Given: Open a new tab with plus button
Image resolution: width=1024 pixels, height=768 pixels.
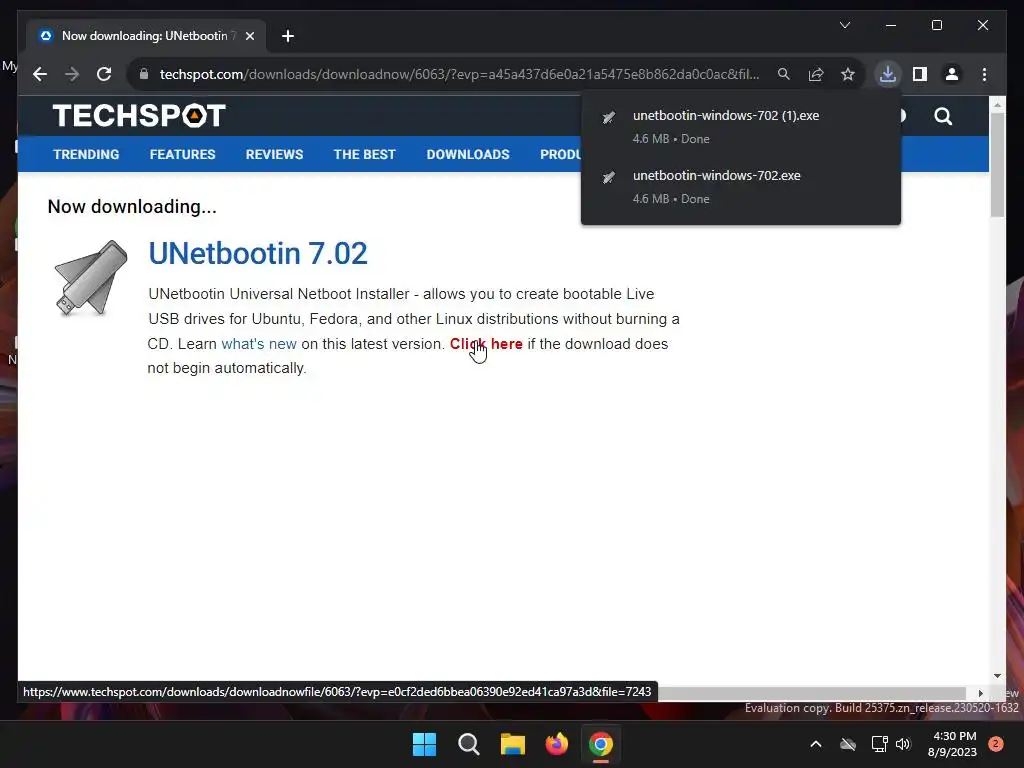Looking at the screenshot, I should pyautogui.click(x=287, y=36).
